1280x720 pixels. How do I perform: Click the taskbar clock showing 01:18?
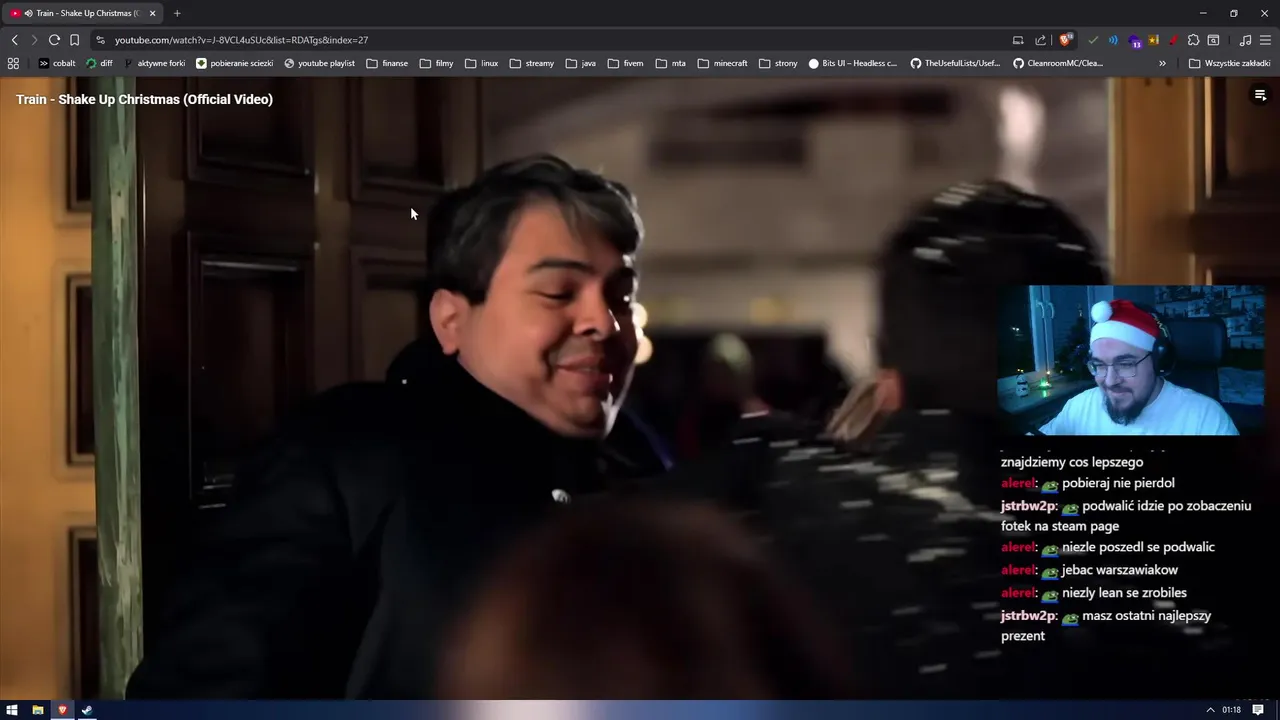(x=1231, y=710)
